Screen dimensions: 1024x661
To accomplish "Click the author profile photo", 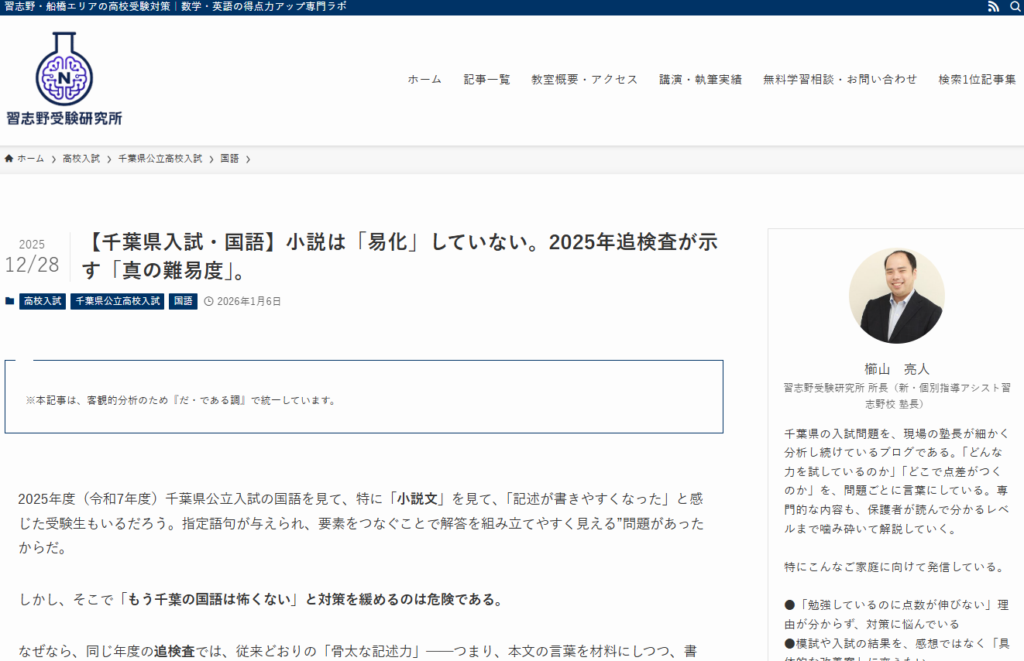I will click(896, 296).
